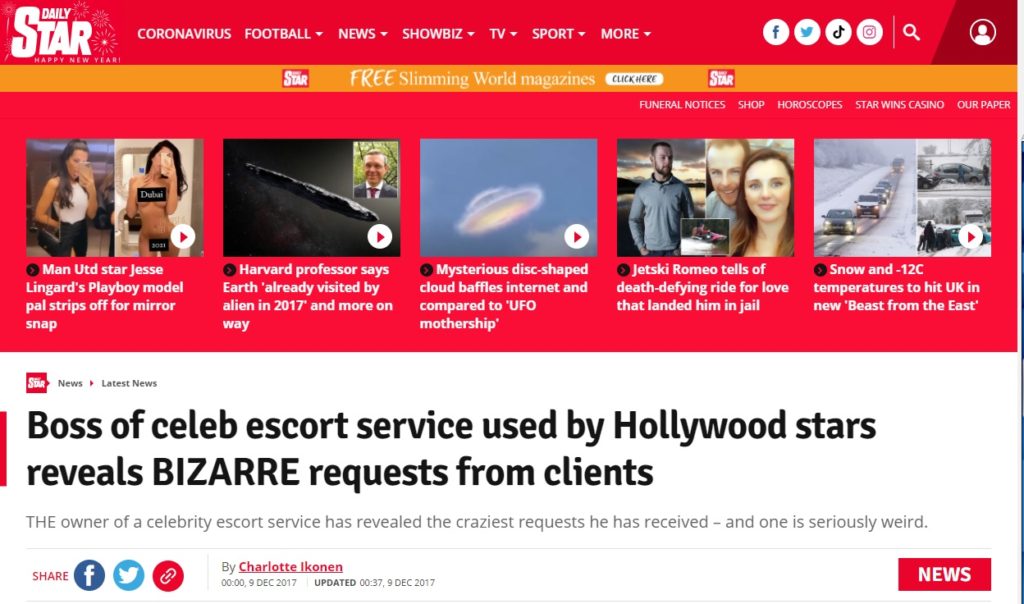
Task: Click the Latest News breadcrumb
Action: pyautogui.click(x=130, y=383)
